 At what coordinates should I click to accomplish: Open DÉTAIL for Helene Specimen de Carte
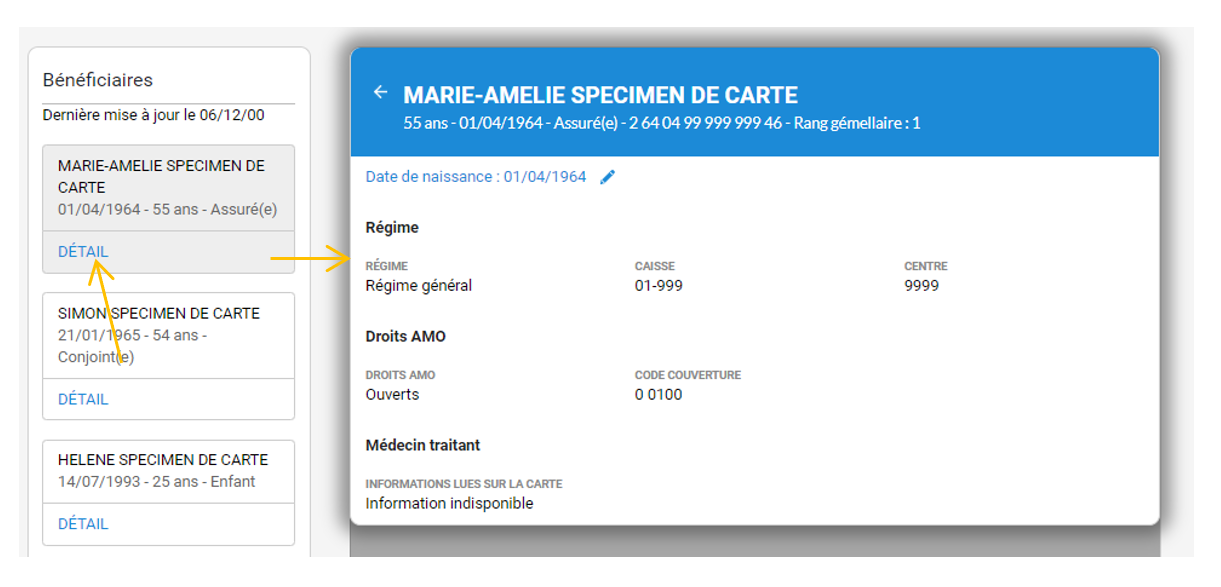tap(83, 524)
